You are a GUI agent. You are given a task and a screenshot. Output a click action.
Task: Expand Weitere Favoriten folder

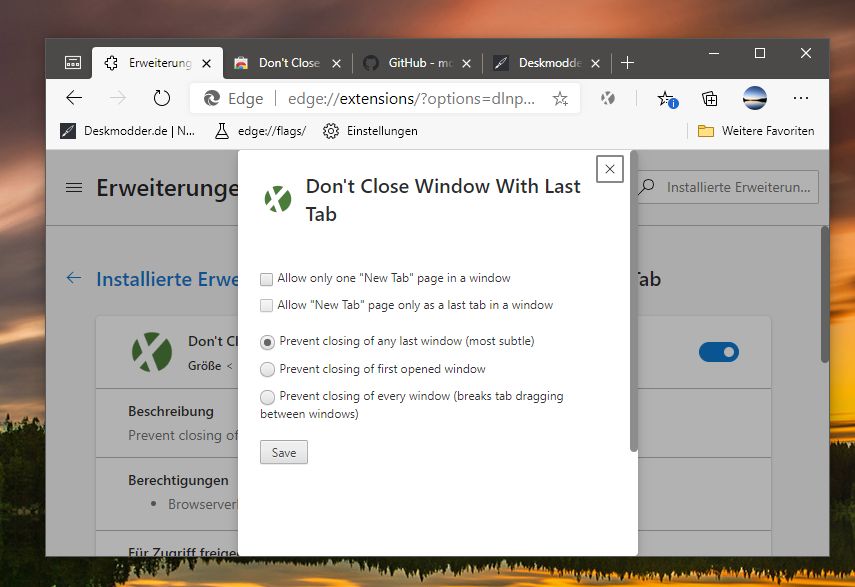(x=756, y=131)
